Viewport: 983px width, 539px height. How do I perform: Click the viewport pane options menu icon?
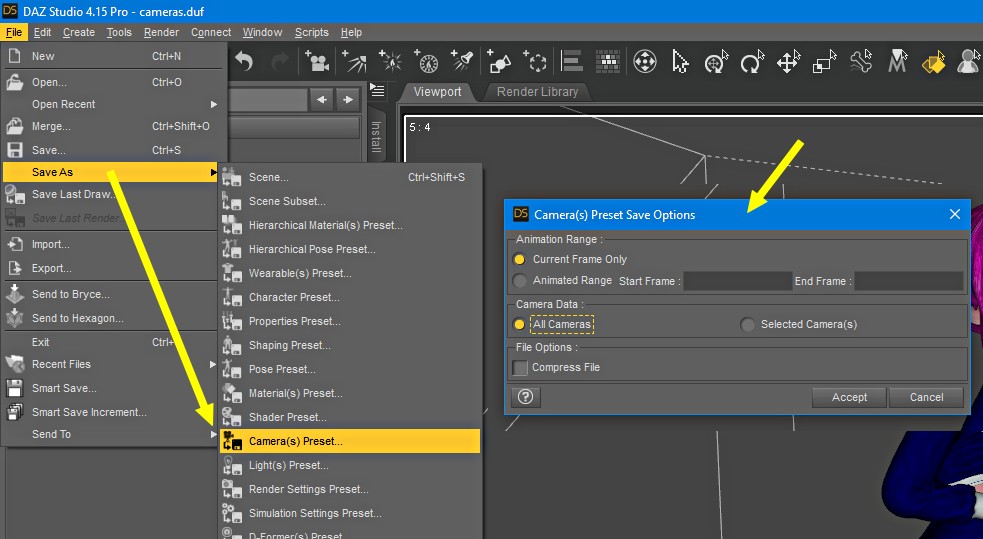click(377, 91)
